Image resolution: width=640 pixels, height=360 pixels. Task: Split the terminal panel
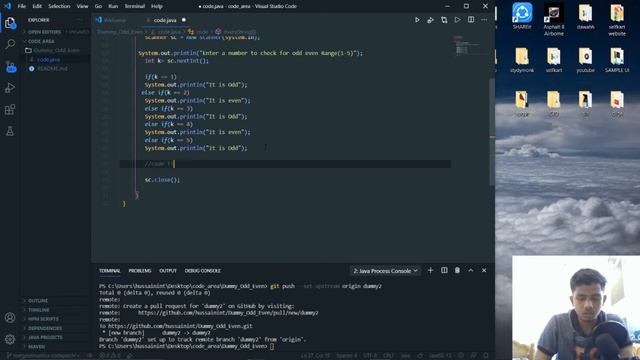(x=444, y=270)
